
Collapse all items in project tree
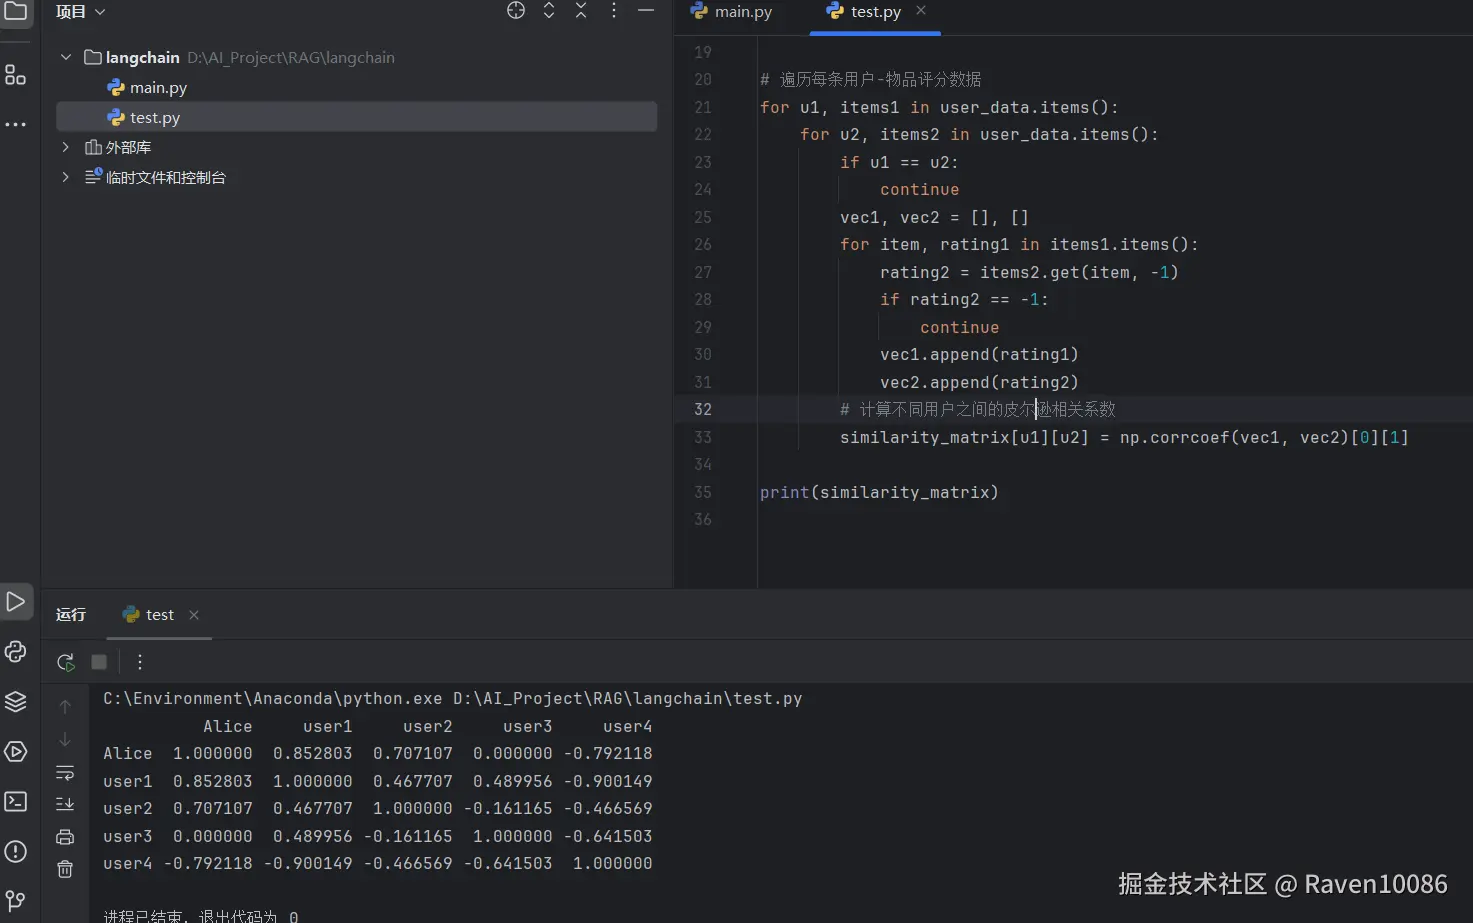[581, 11]
